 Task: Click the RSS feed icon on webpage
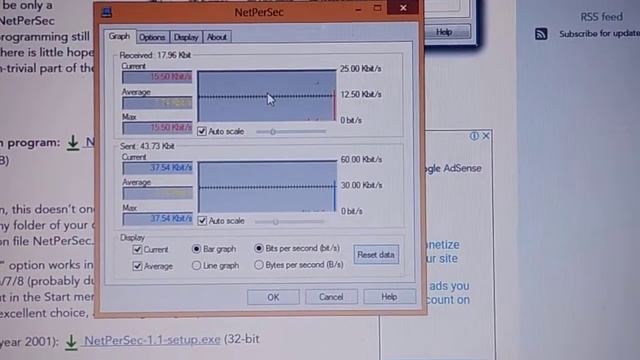541,34
